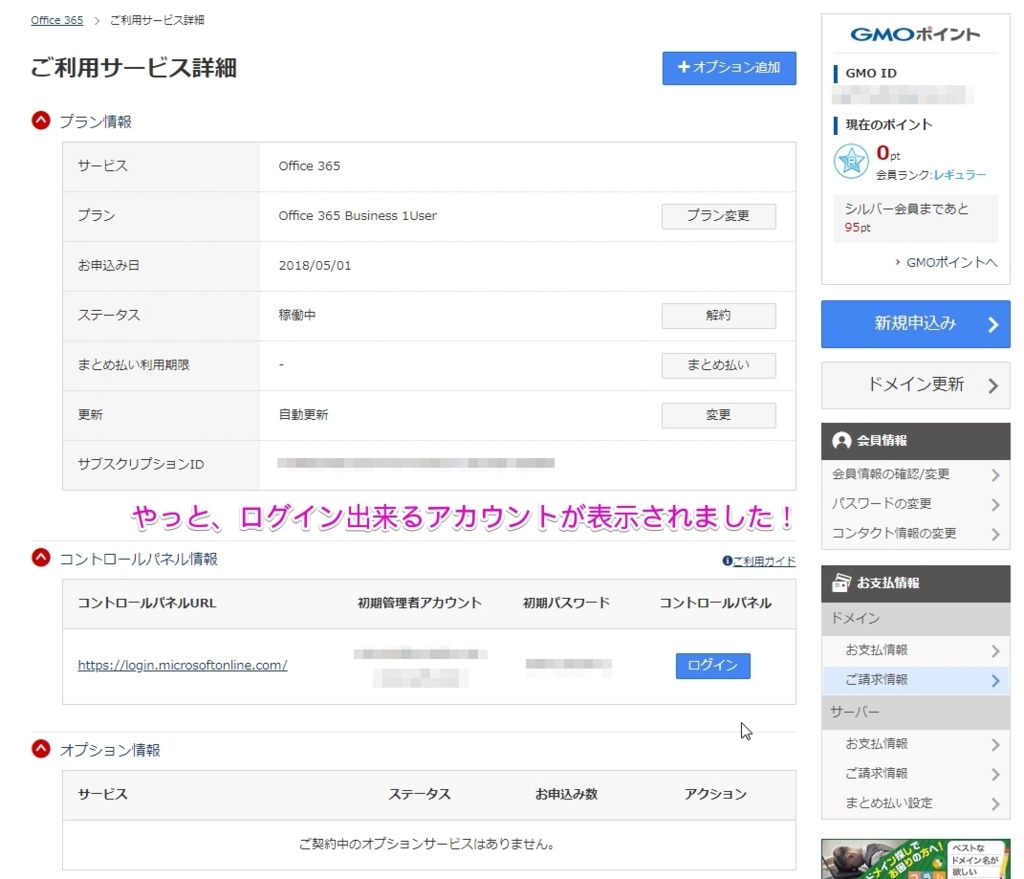Select the Office 365 Business 1User plan text

click(357, 216)
